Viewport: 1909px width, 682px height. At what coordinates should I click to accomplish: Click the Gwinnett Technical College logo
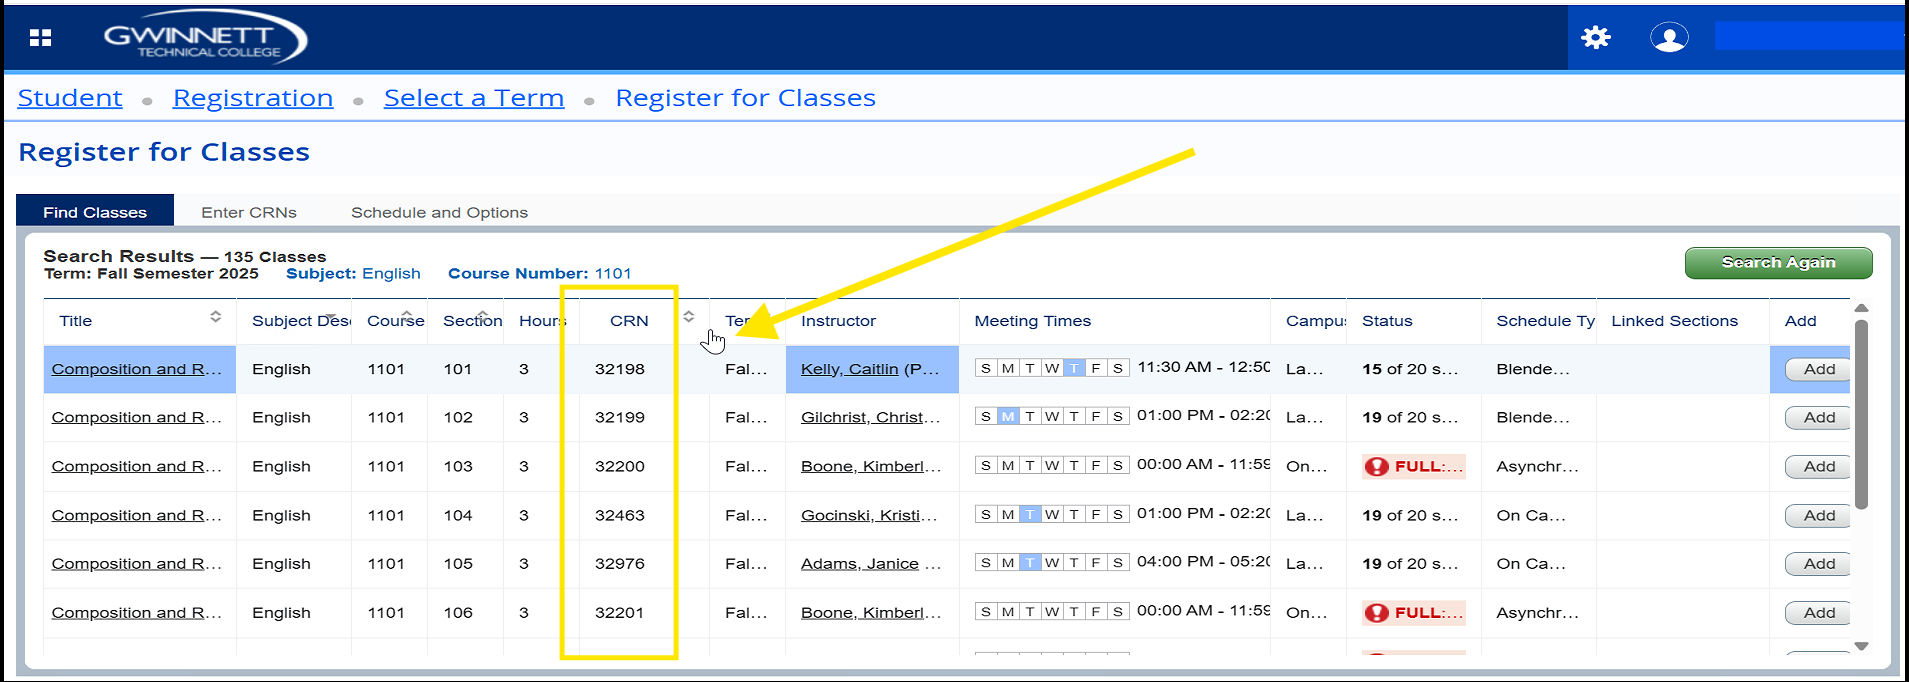[205, 38]
